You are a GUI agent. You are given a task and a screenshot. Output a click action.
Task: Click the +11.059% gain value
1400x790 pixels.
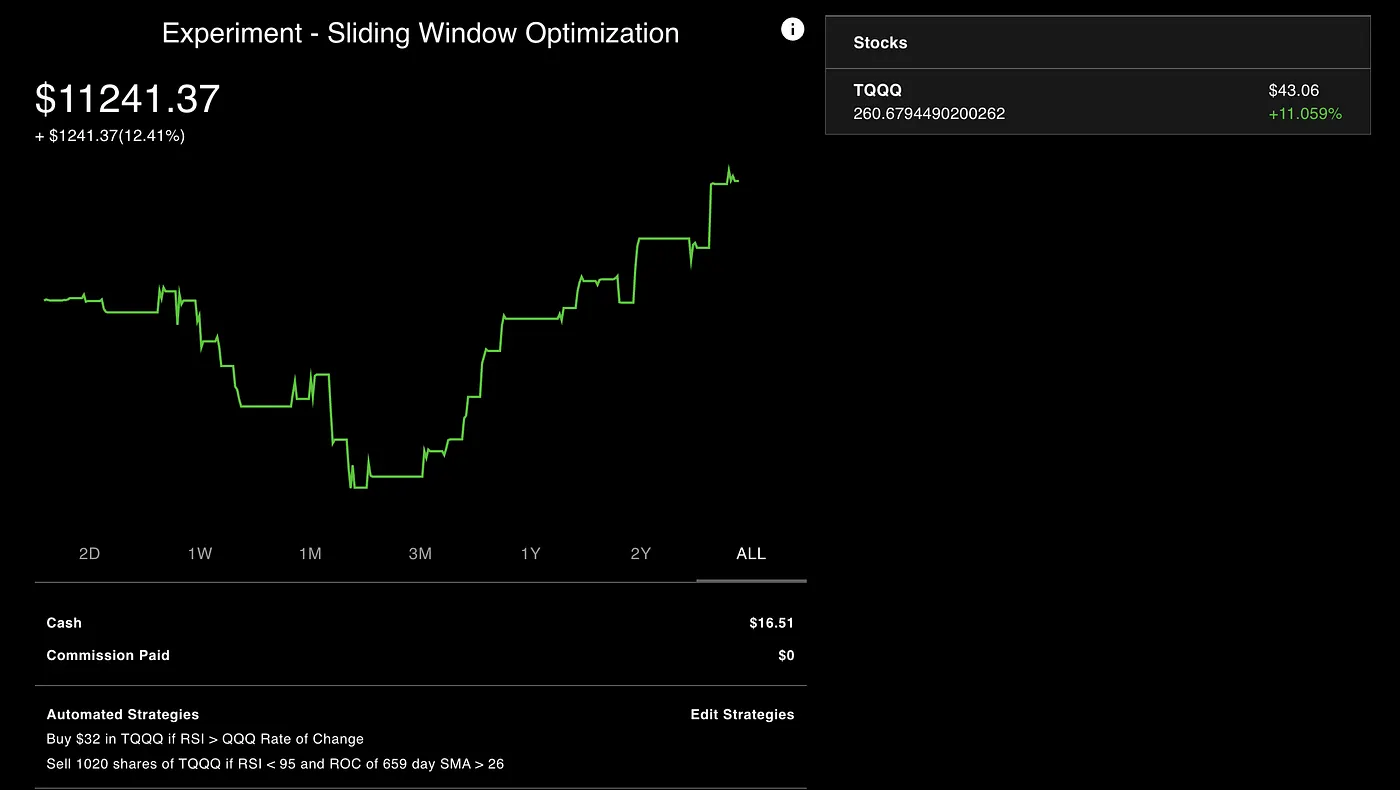coord(1305,114)
